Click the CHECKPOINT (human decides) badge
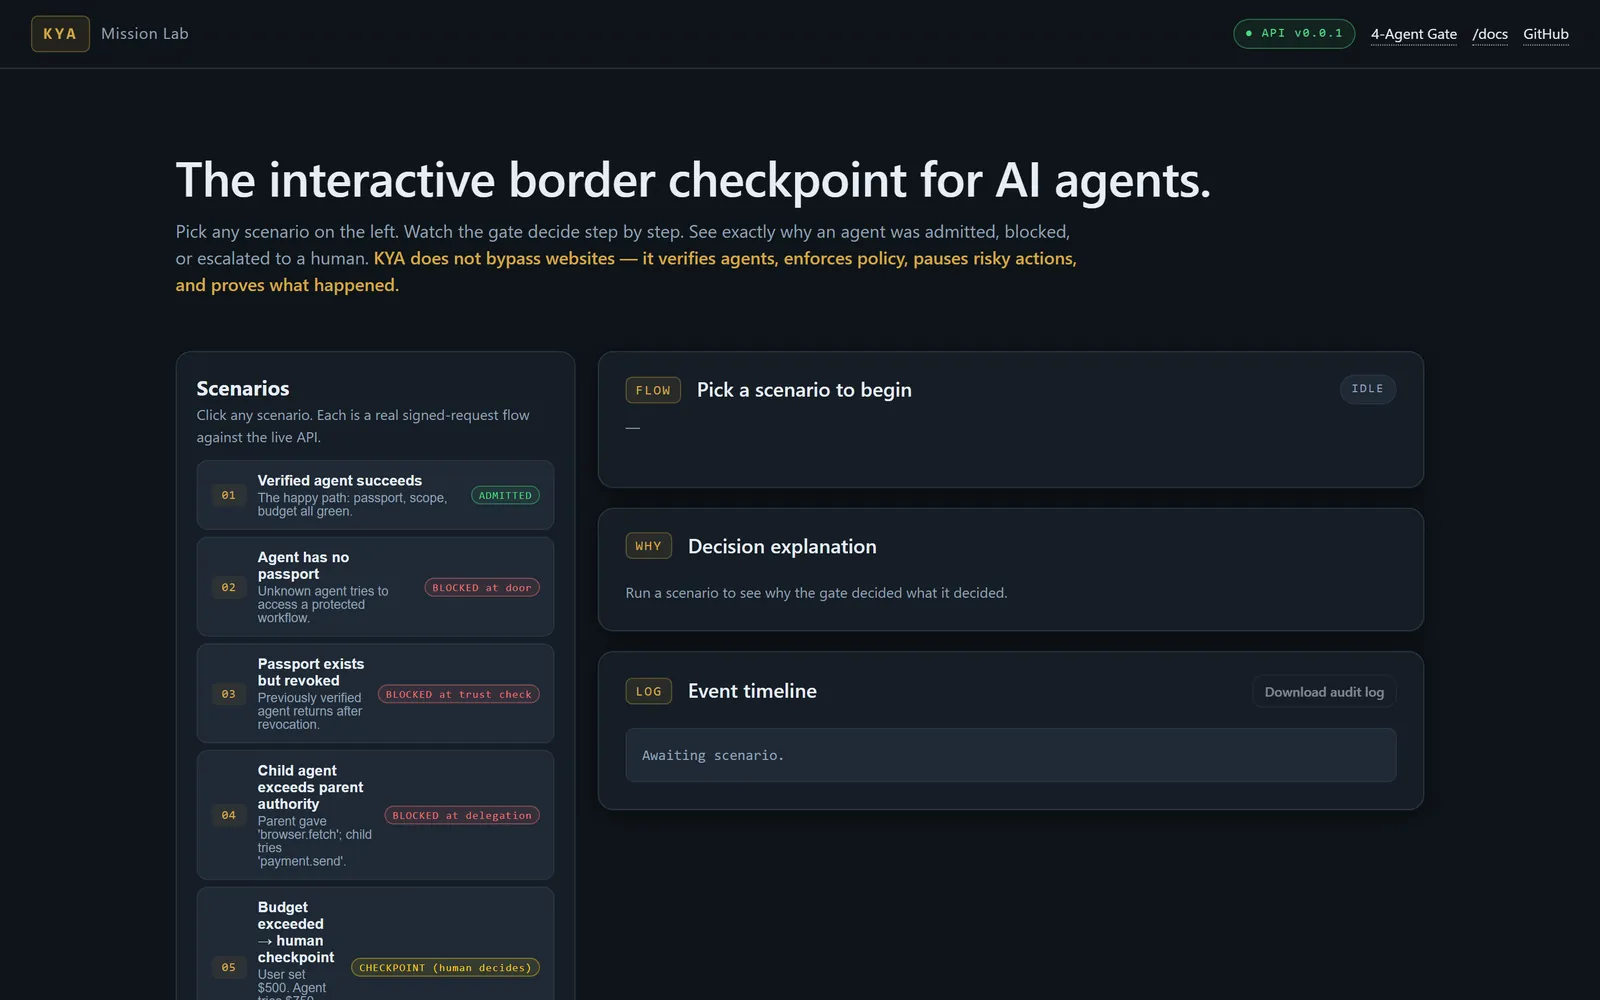1600x1000 pixels. point(445,968)
